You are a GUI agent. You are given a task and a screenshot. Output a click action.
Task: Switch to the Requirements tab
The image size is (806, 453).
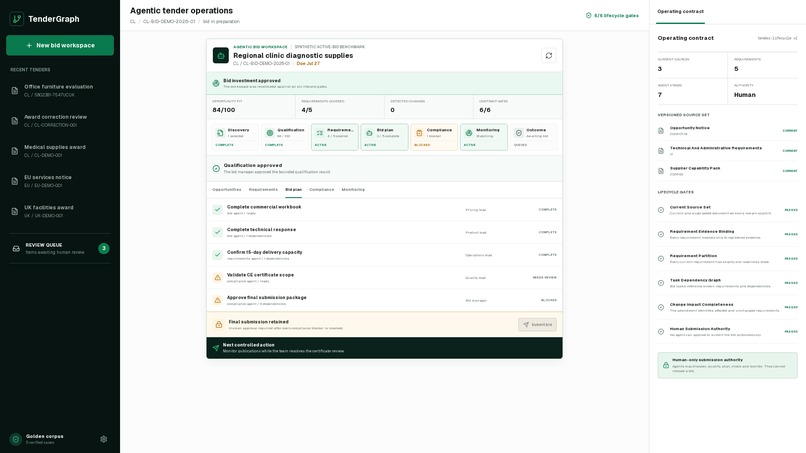pos(263,190)
